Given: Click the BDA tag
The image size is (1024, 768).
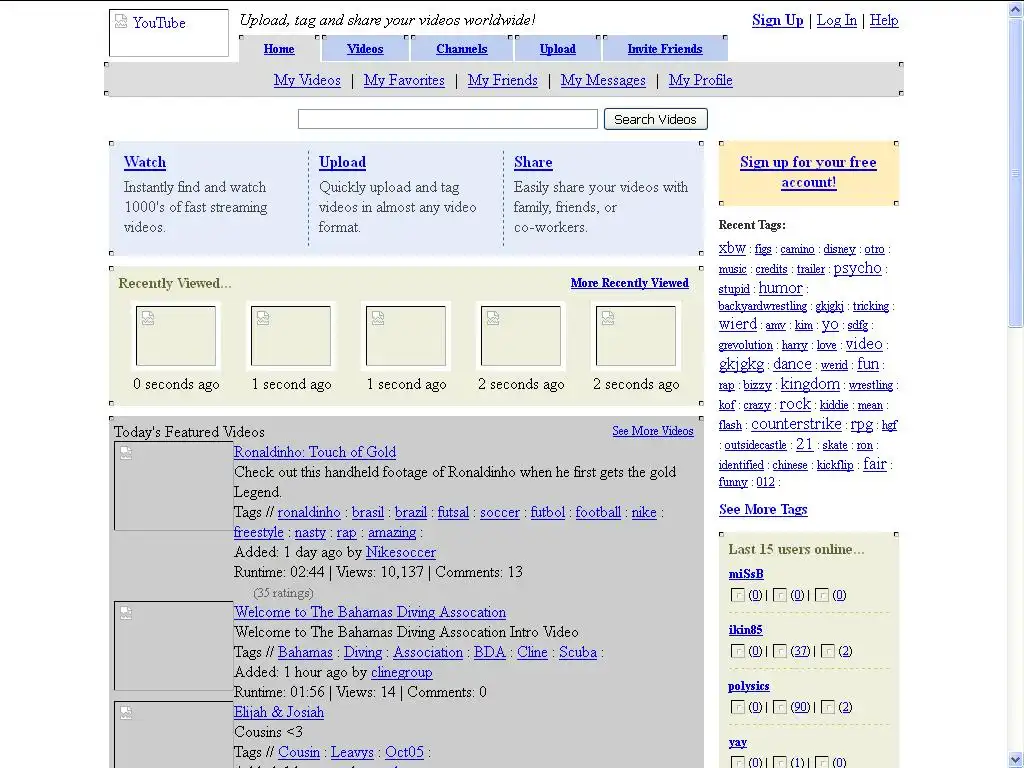Looking at the screenshot, I should [490, 652].
